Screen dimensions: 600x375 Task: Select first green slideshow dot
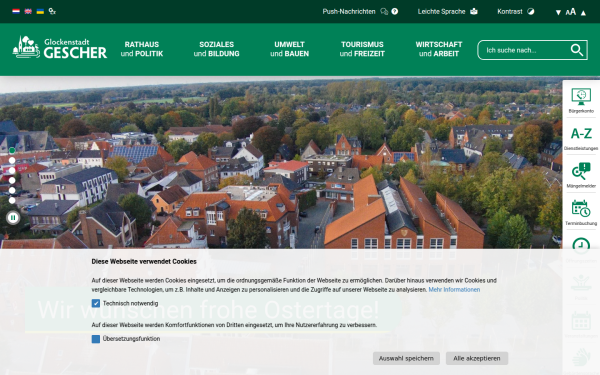pos(12,150)
